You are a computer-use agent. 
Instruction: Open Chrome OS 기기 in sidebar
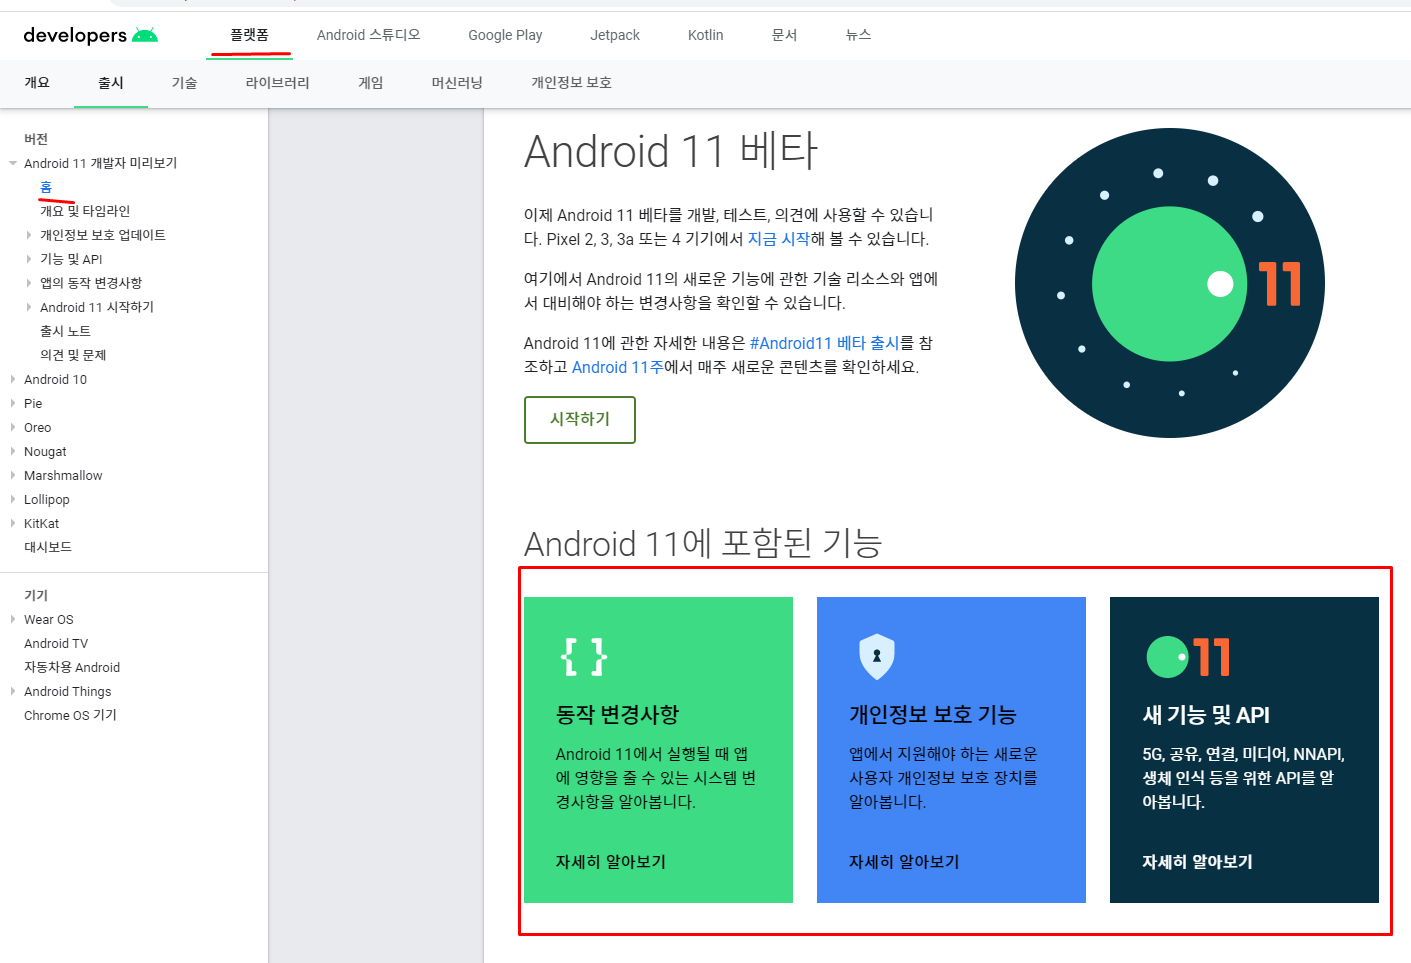(70, 715)
